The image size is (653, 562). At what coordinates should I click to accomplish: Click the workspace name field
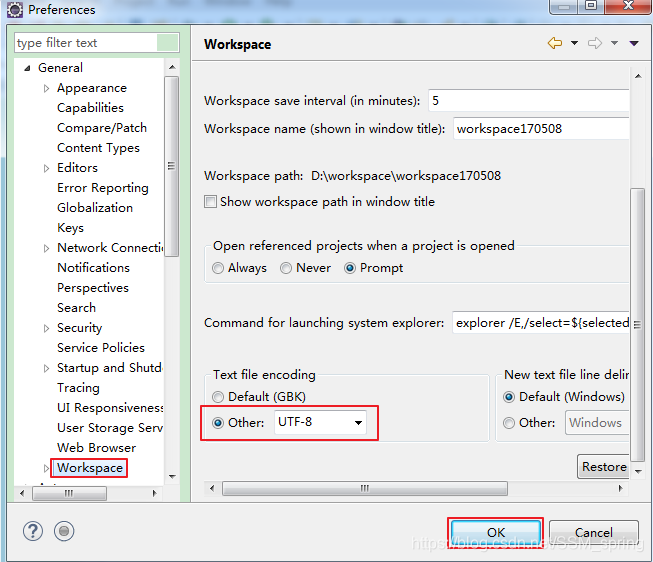[x=541, y=129]
